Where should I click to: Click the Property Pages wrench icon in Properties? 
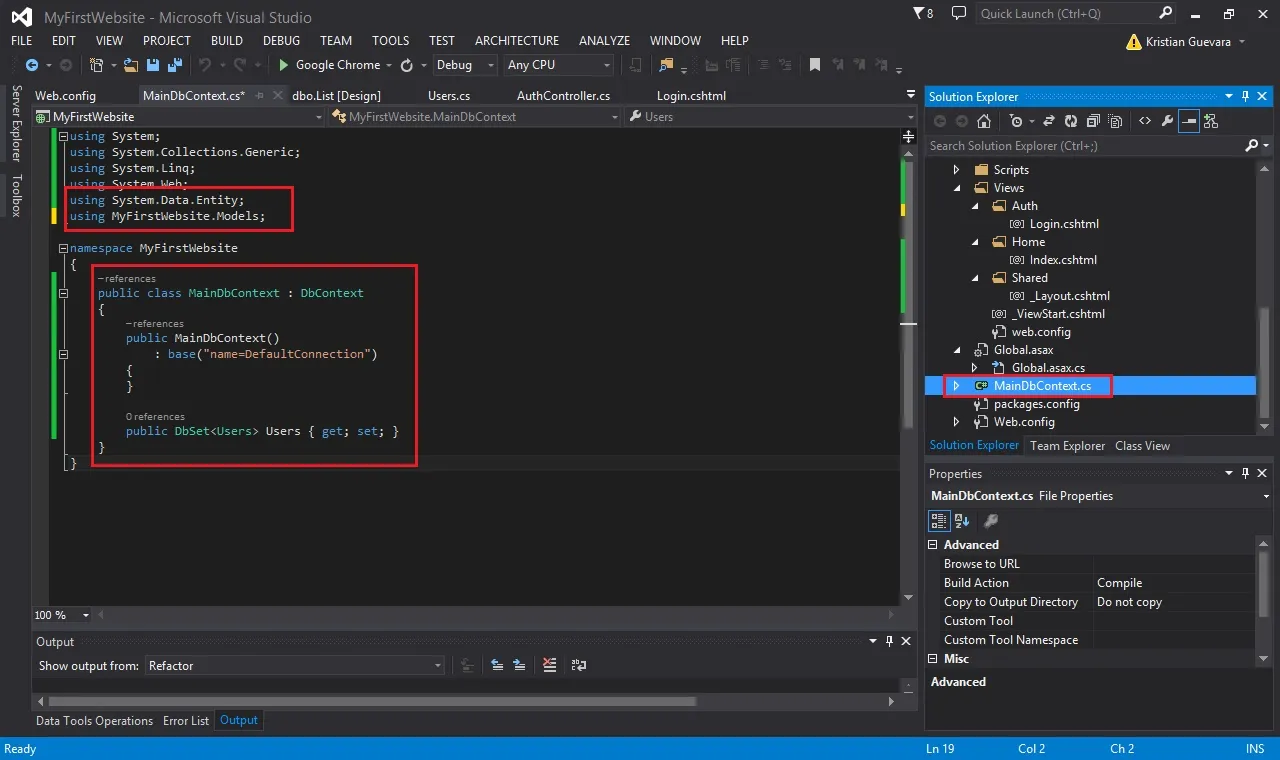pos(990,520)
